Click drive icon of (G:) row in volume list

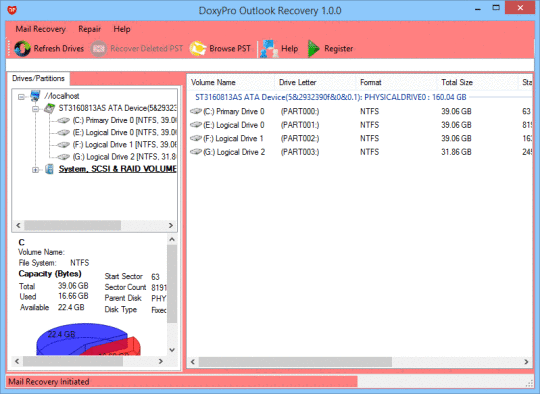coord(196,152)
